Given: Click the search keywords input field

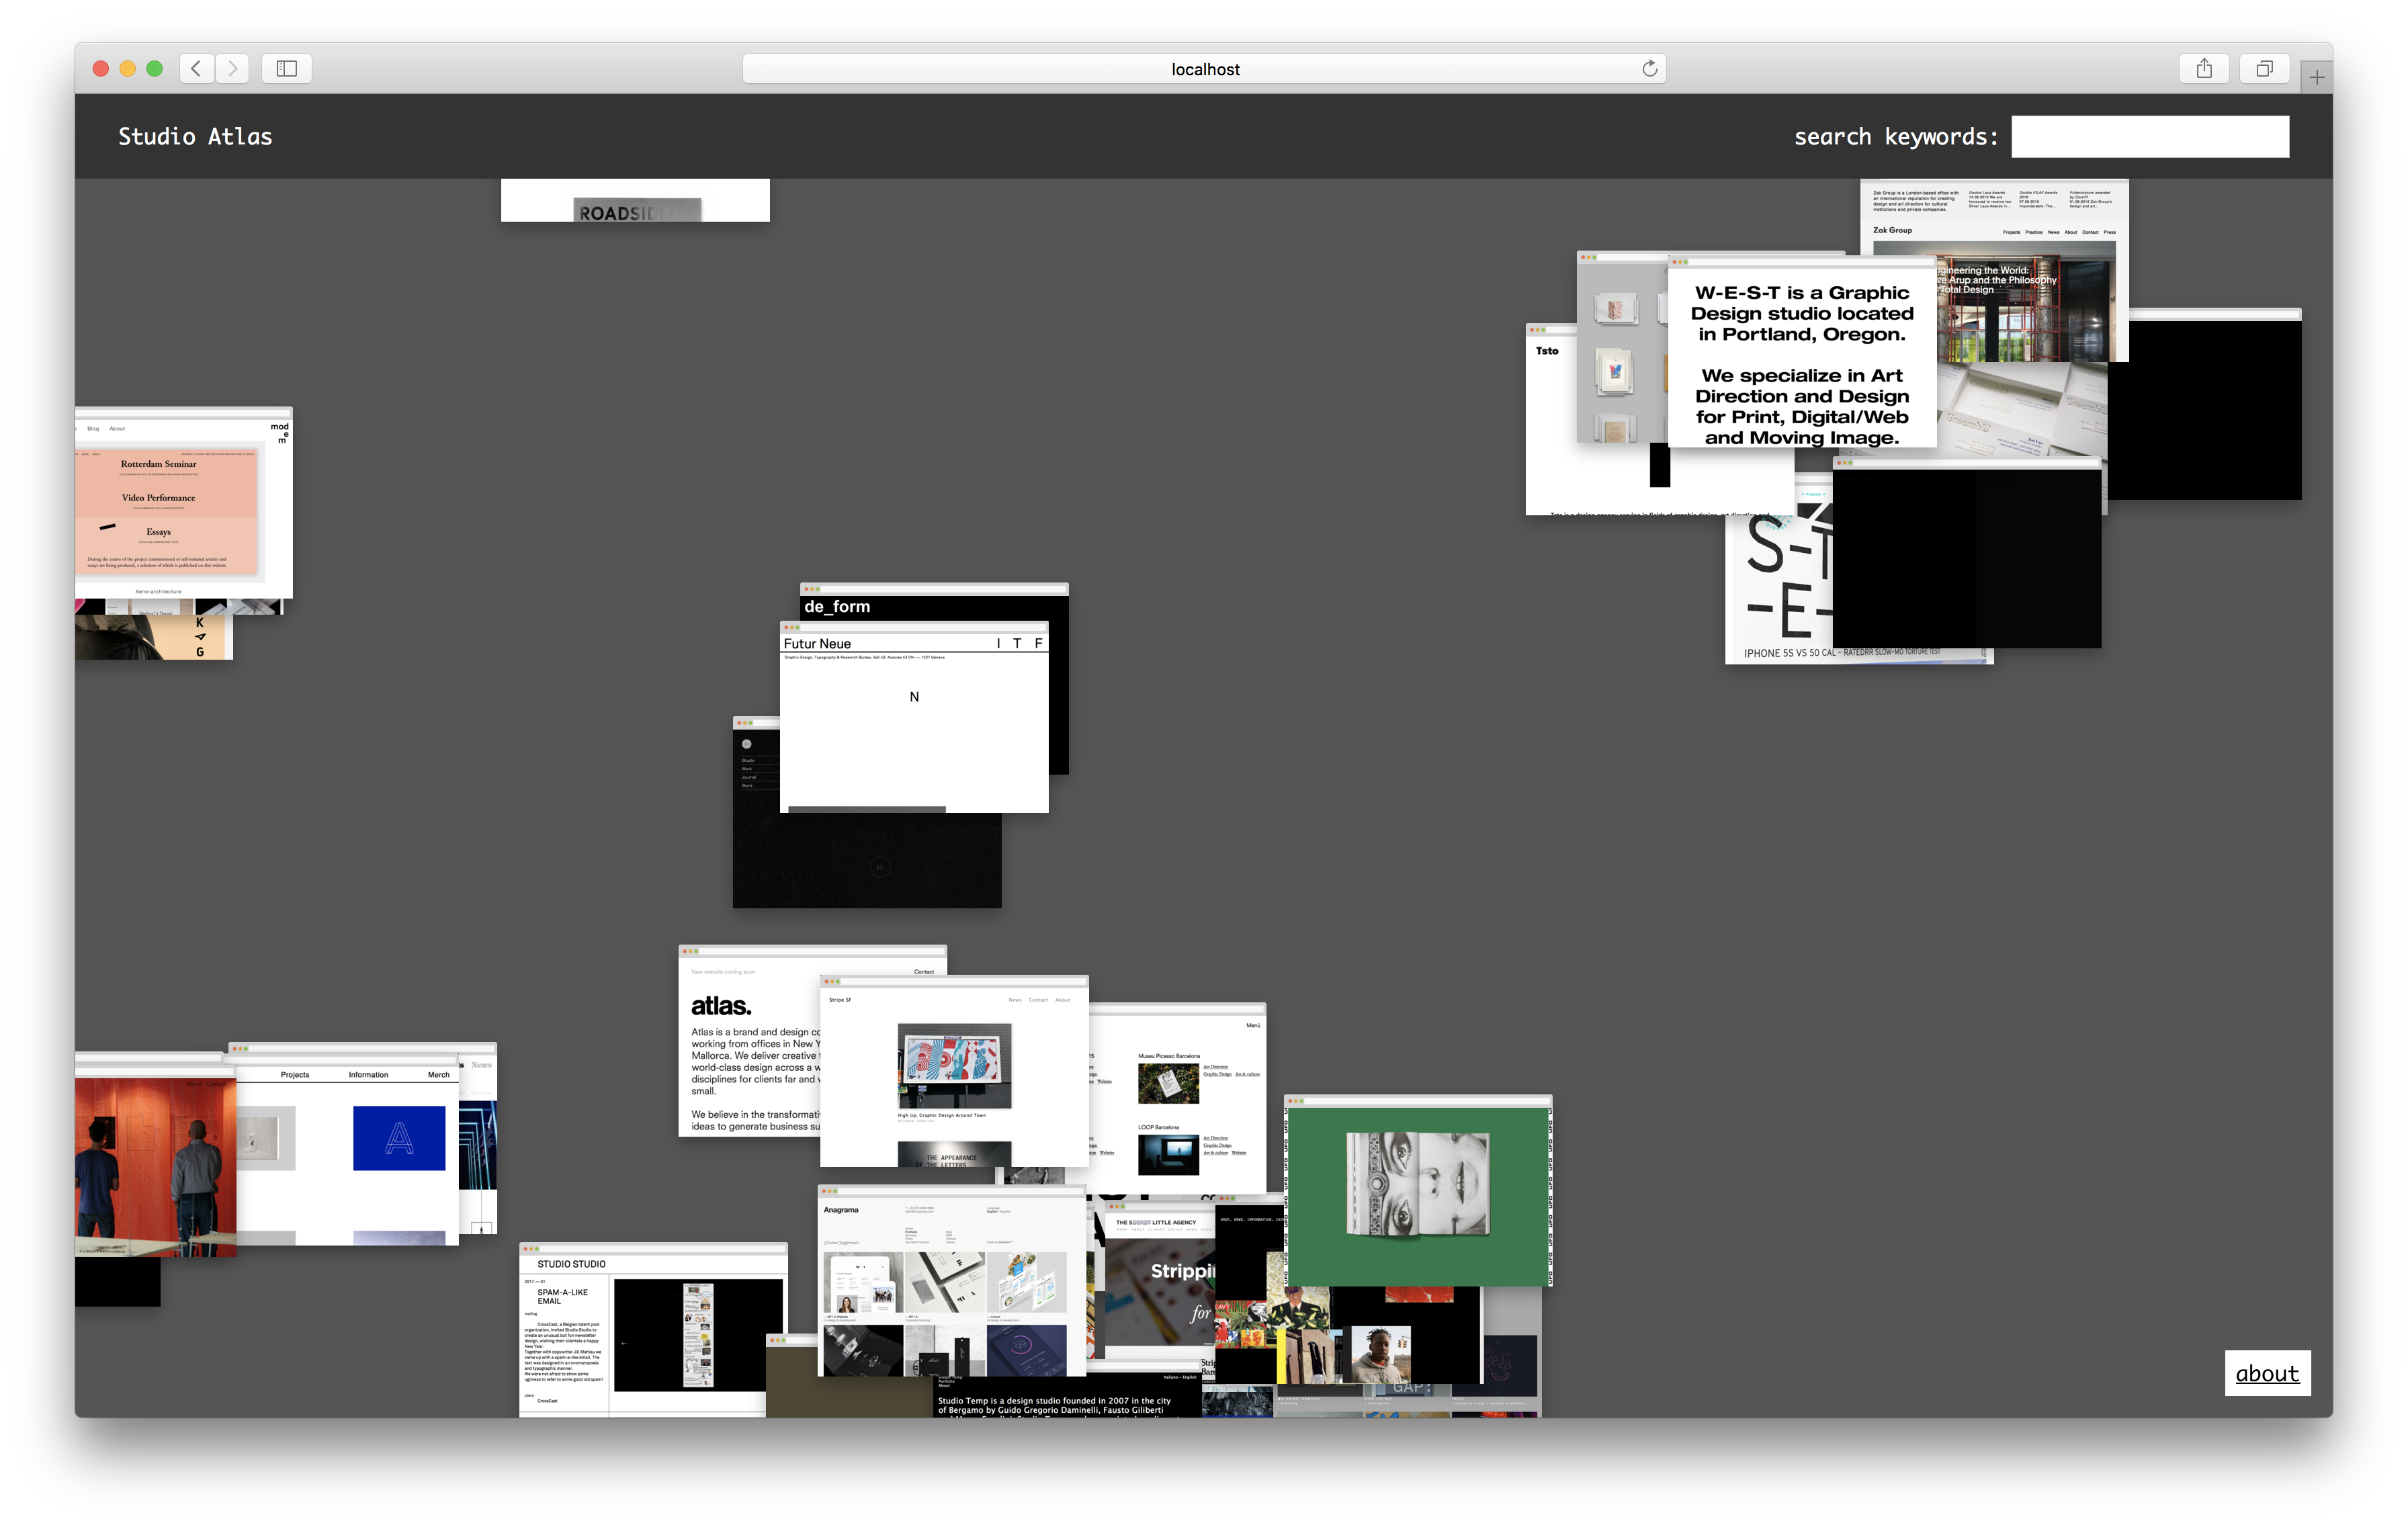Looking at the screenshot, I should click(x=2149, y=136).
